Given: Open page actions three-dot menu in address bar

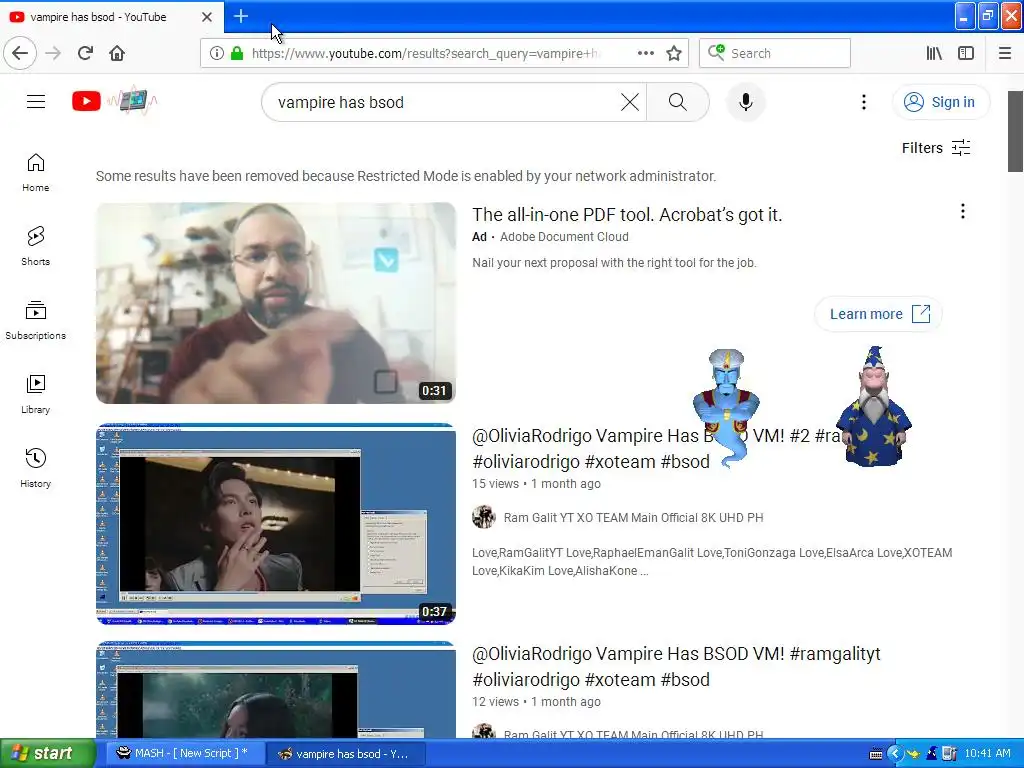Looking at the screenshot, I should pos(645,53).
